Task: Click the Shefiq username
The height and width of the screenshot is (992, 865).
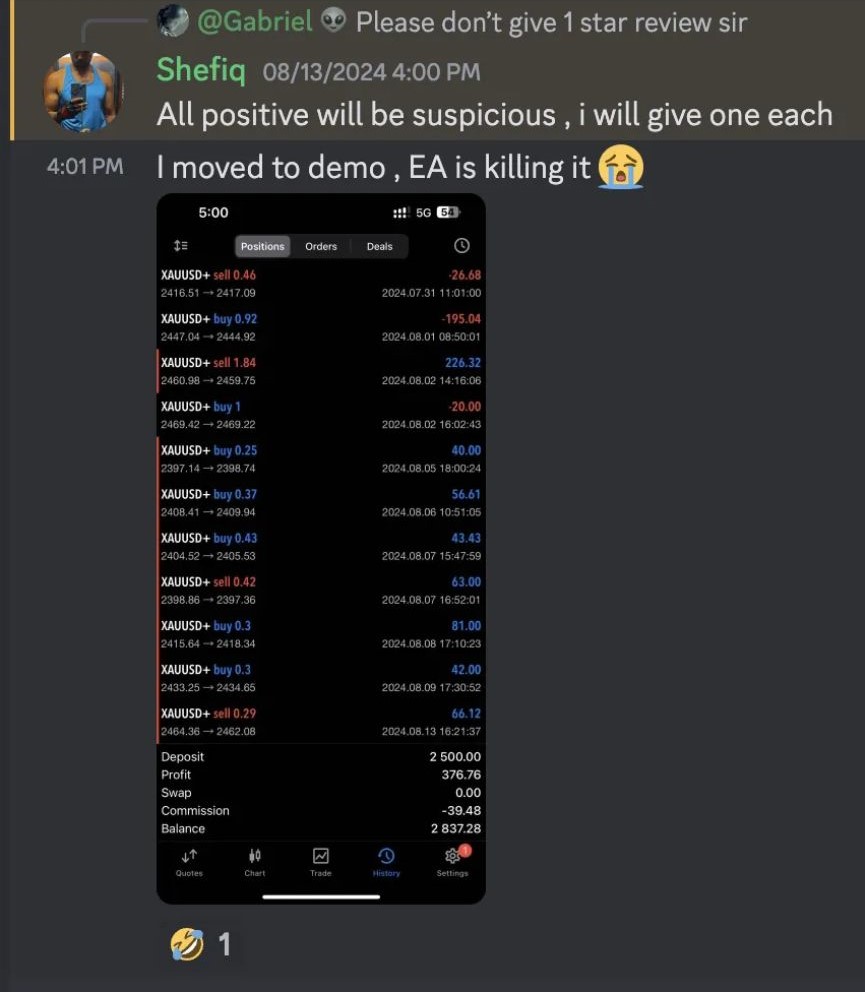Action: pos(201,70)
